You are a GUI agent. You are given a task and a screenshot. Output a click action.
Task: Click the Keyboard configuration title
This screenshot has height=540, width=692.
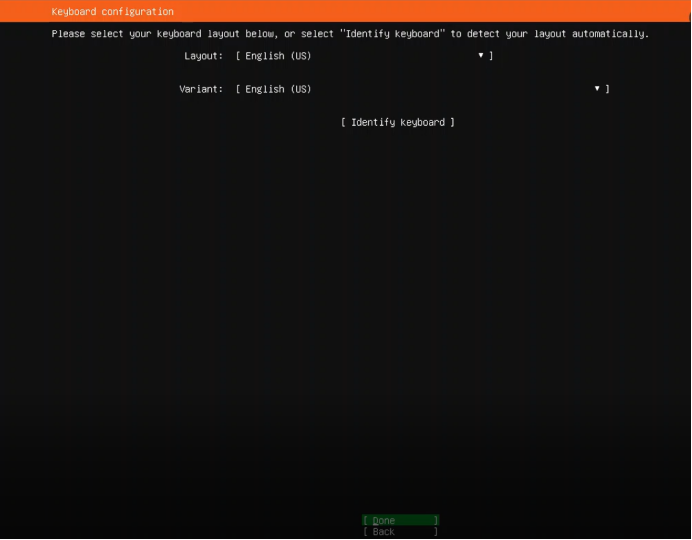(x=112, y=12)
